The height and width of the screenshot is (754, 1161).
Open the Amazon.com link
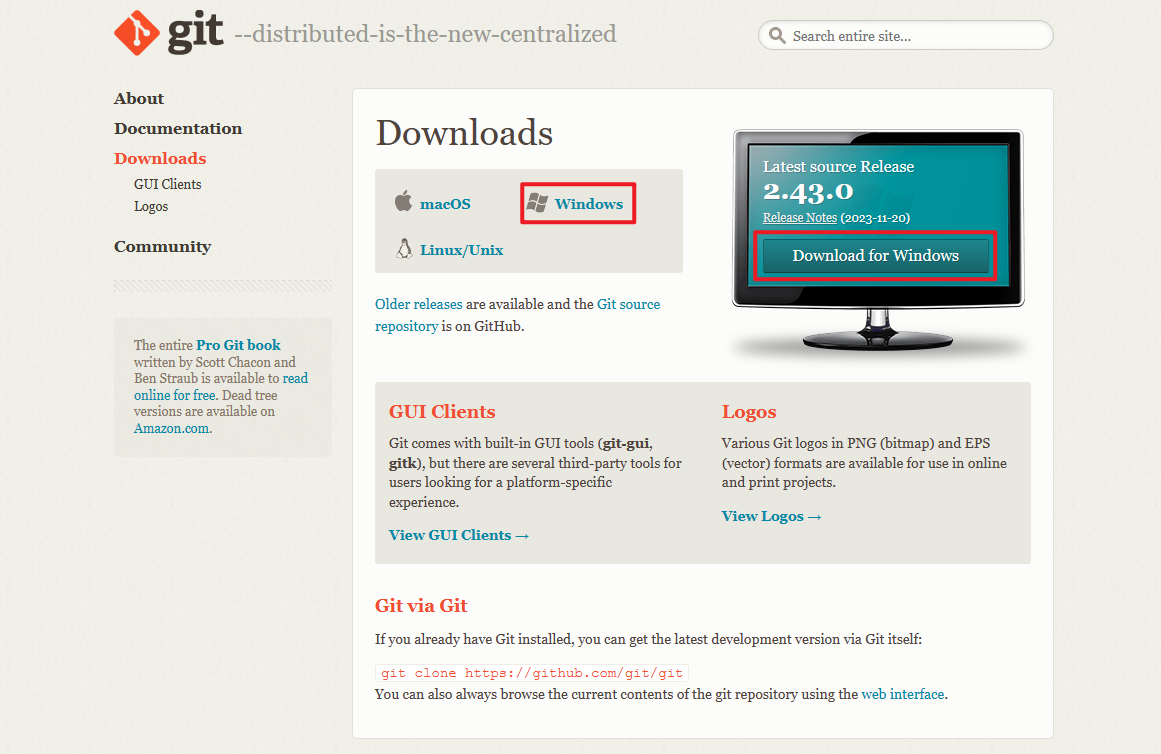172,427
